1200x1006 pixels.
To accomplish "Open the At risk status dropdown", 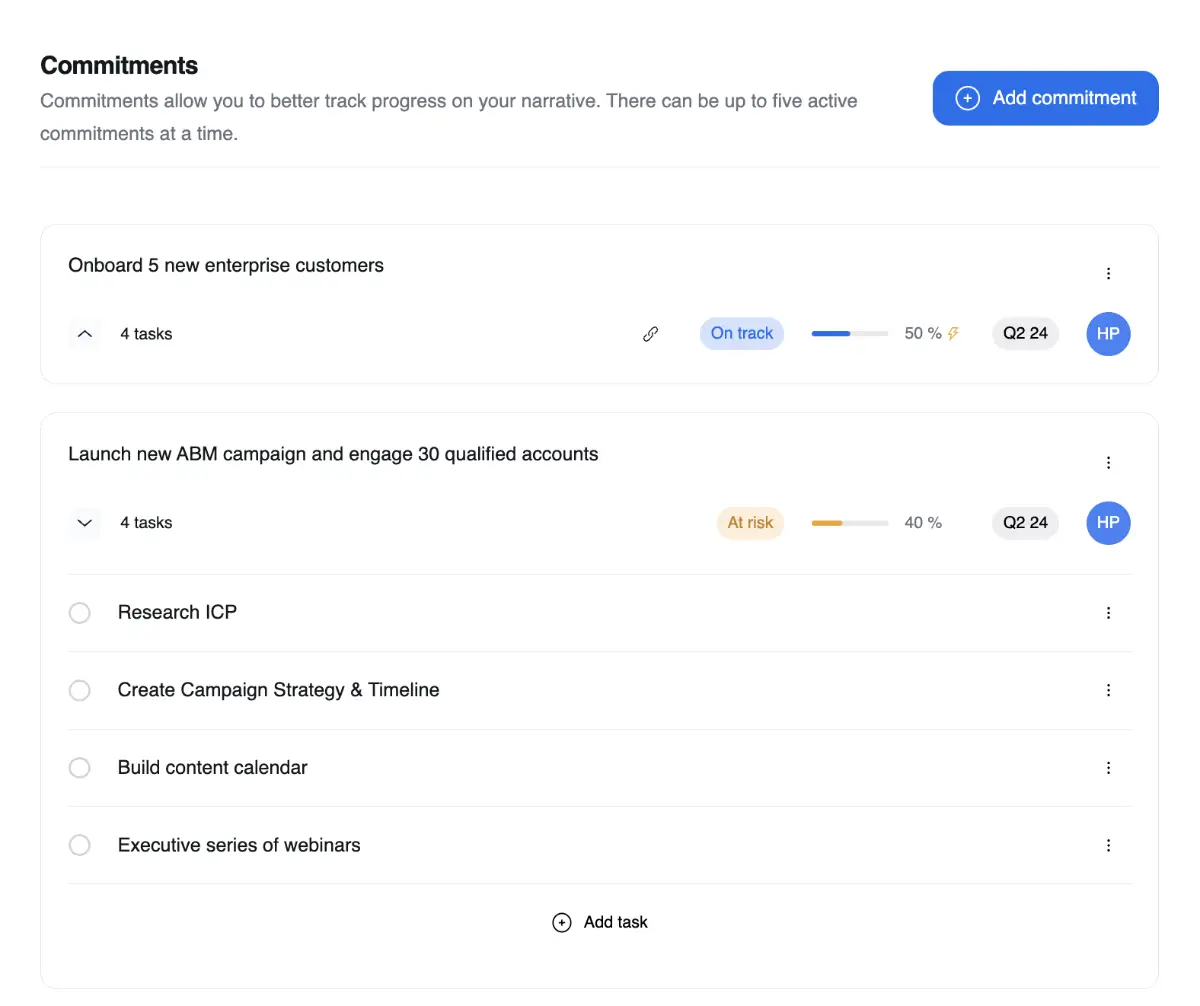I will pos(750,522).
